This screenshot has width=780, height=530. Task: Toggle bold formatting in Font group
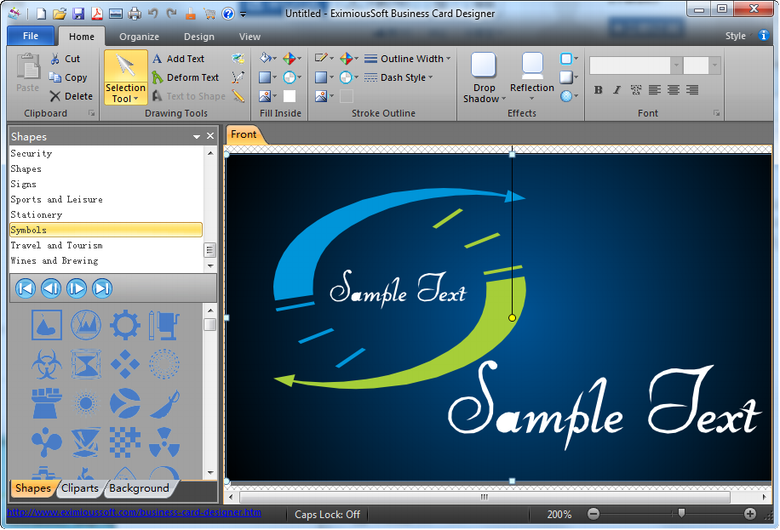pyautogui.click(x=598, y=90)
